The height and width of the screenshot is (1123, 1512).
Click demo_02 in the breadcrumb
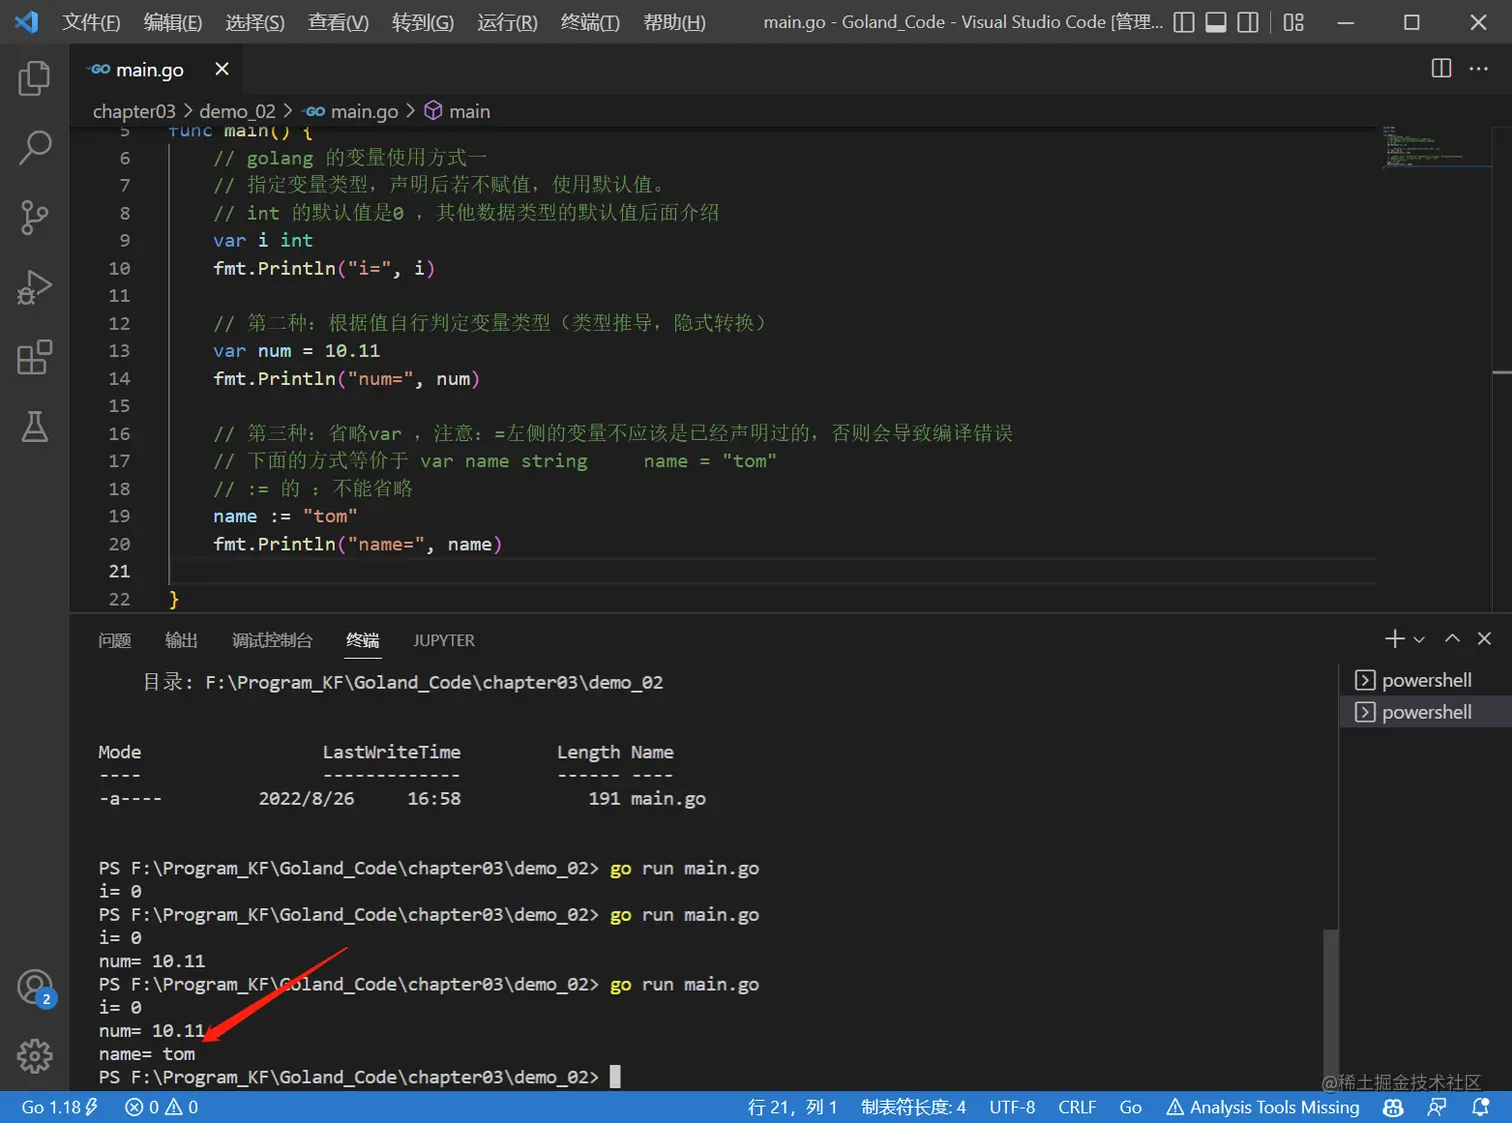[237, 111]
